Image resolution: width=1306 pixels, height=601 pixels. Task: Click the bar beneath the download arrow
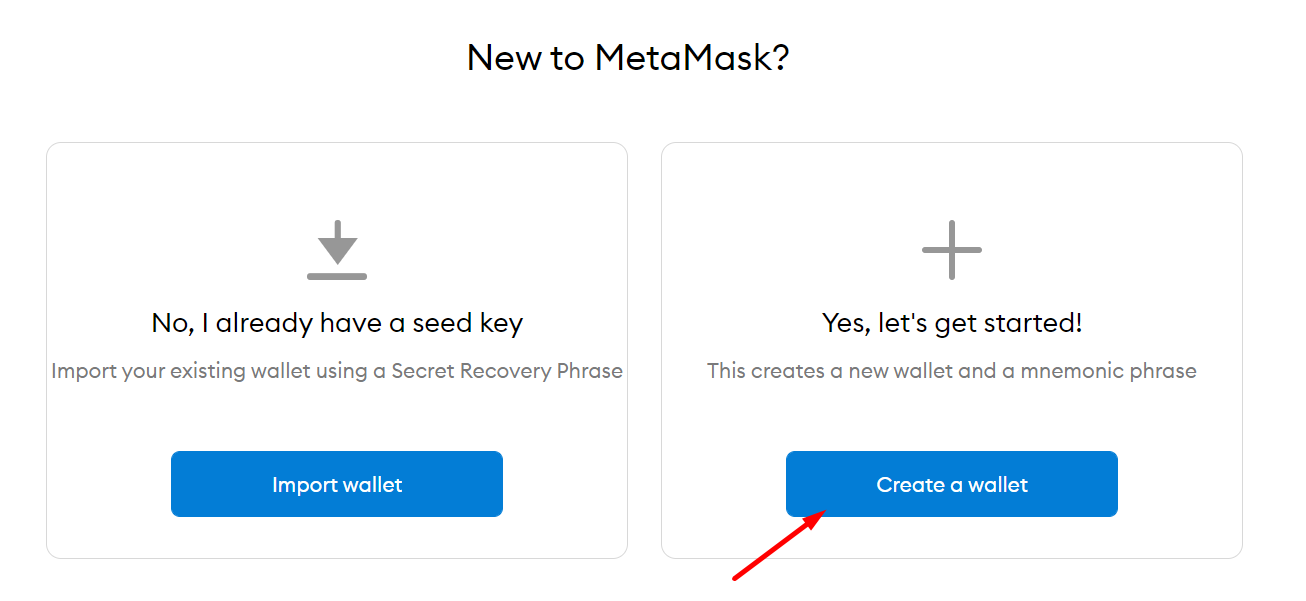(337, 276)
